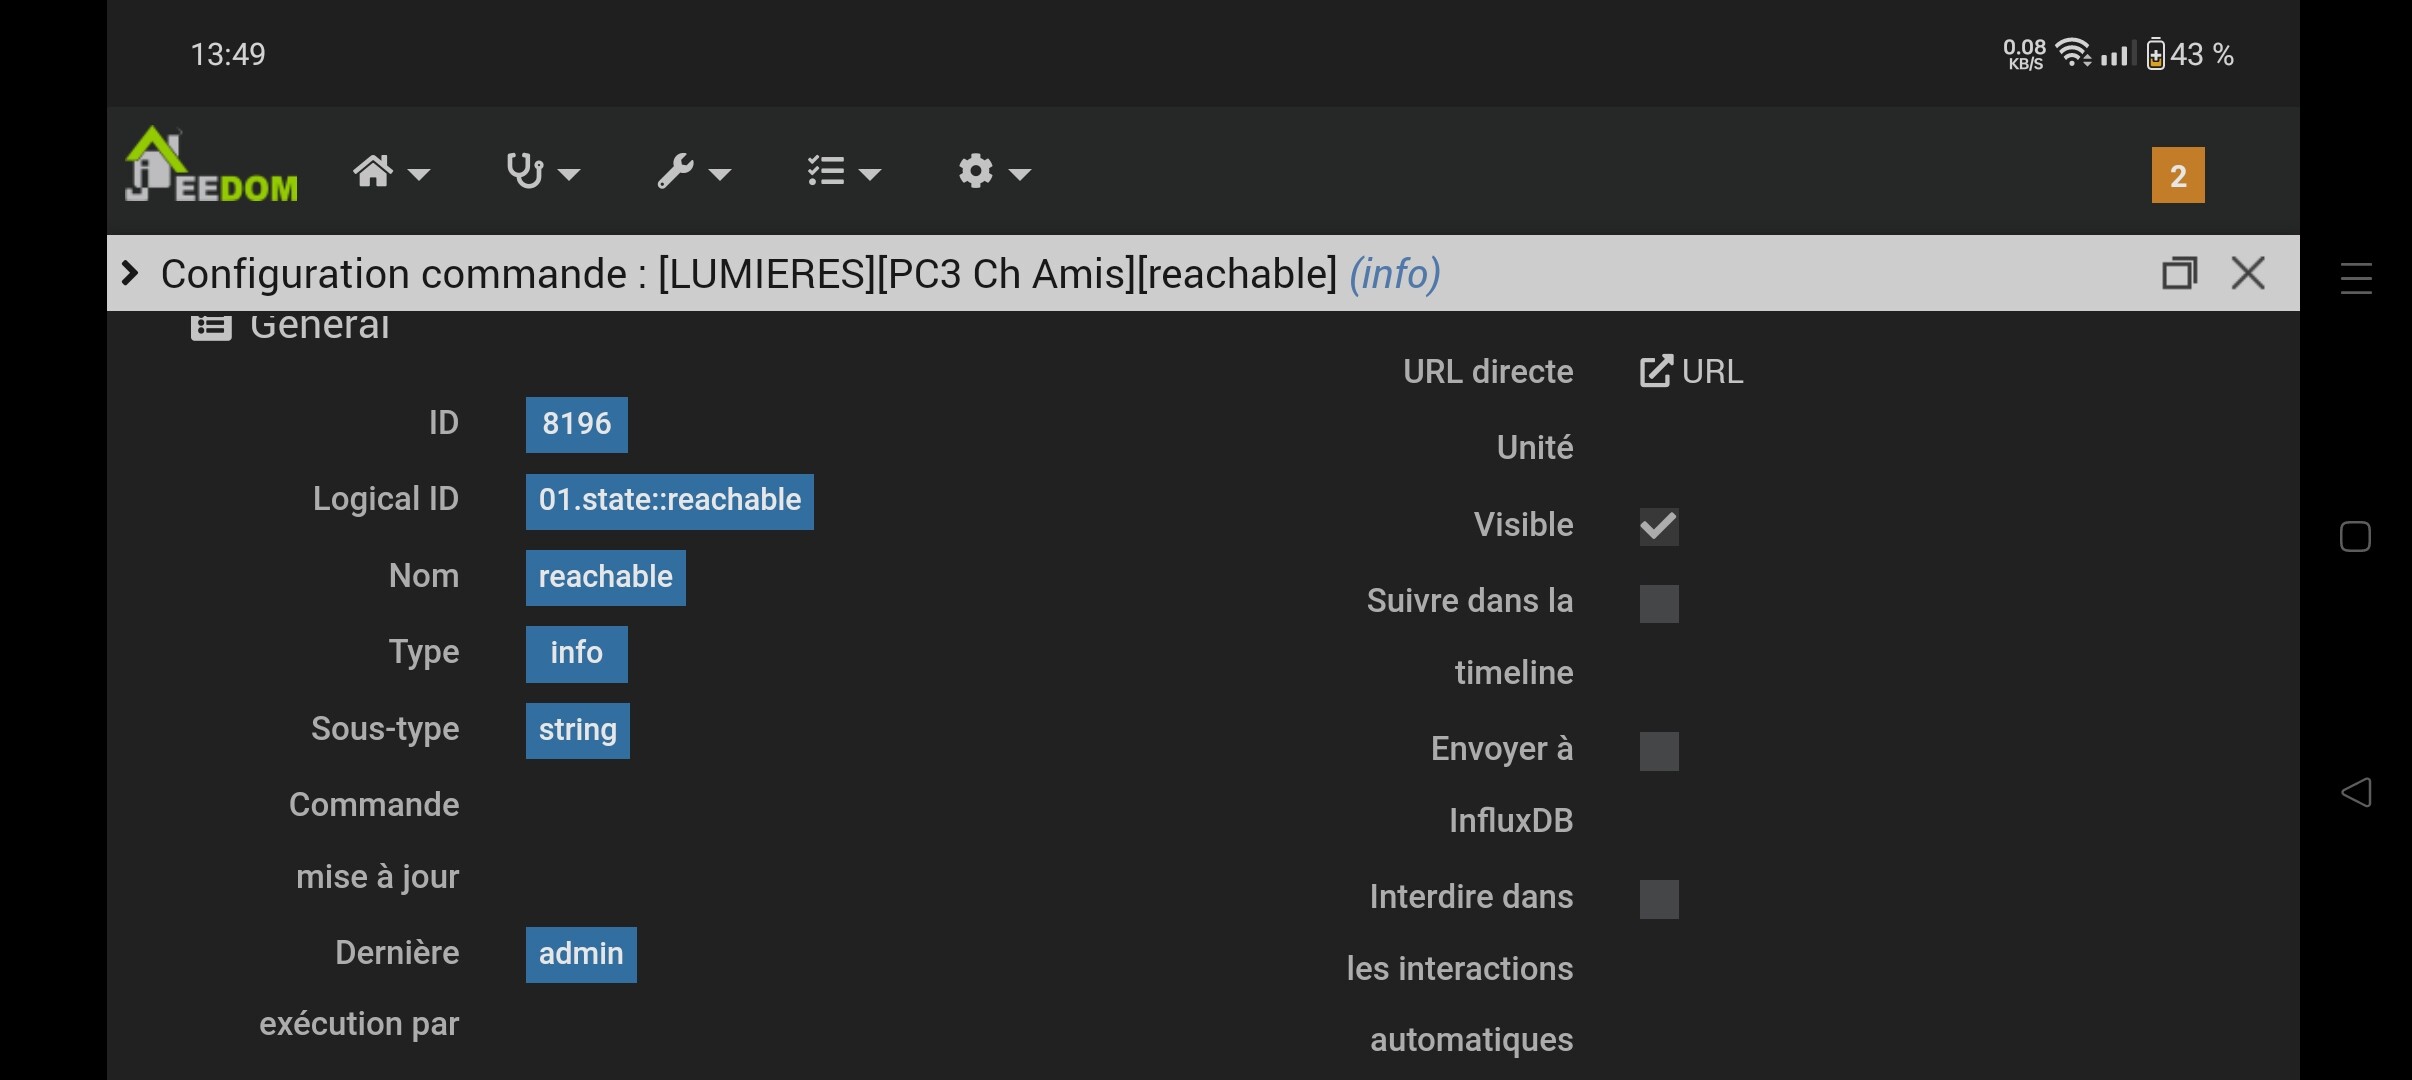The width and height of the screenshot is (2412, 1080).
Task: Click the 01.state::reachable Logical ID label
Action: [x=669, y=501]
